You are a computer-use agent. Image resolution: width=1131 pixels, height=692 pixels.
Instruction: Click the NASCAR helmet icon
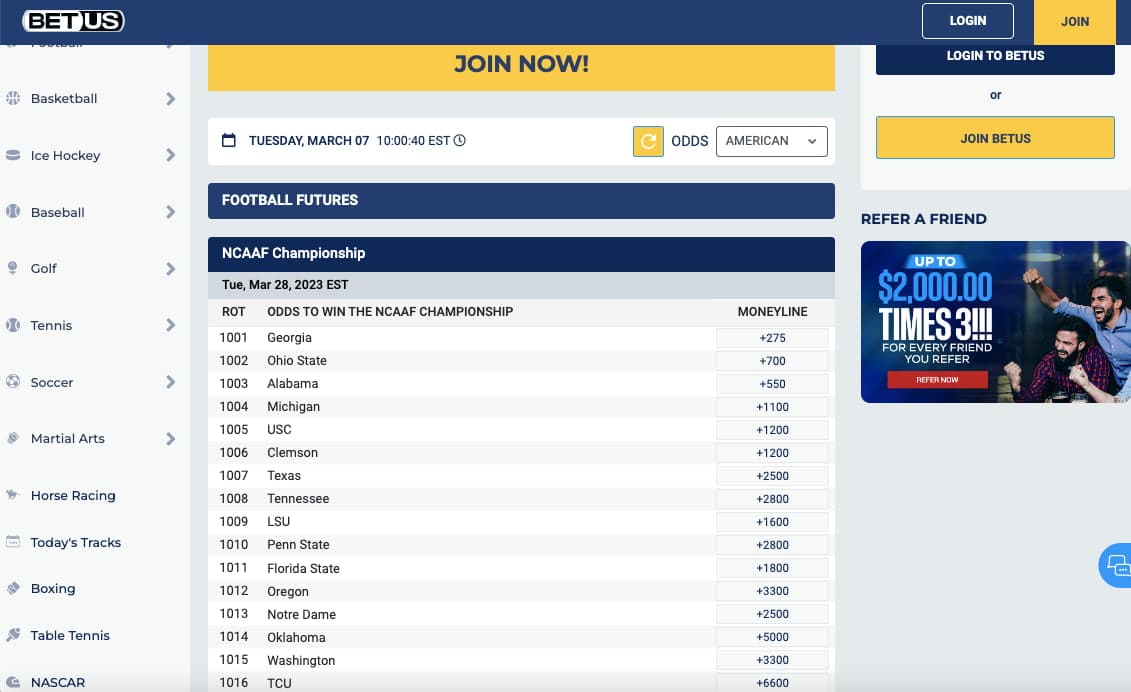[13, 682]
